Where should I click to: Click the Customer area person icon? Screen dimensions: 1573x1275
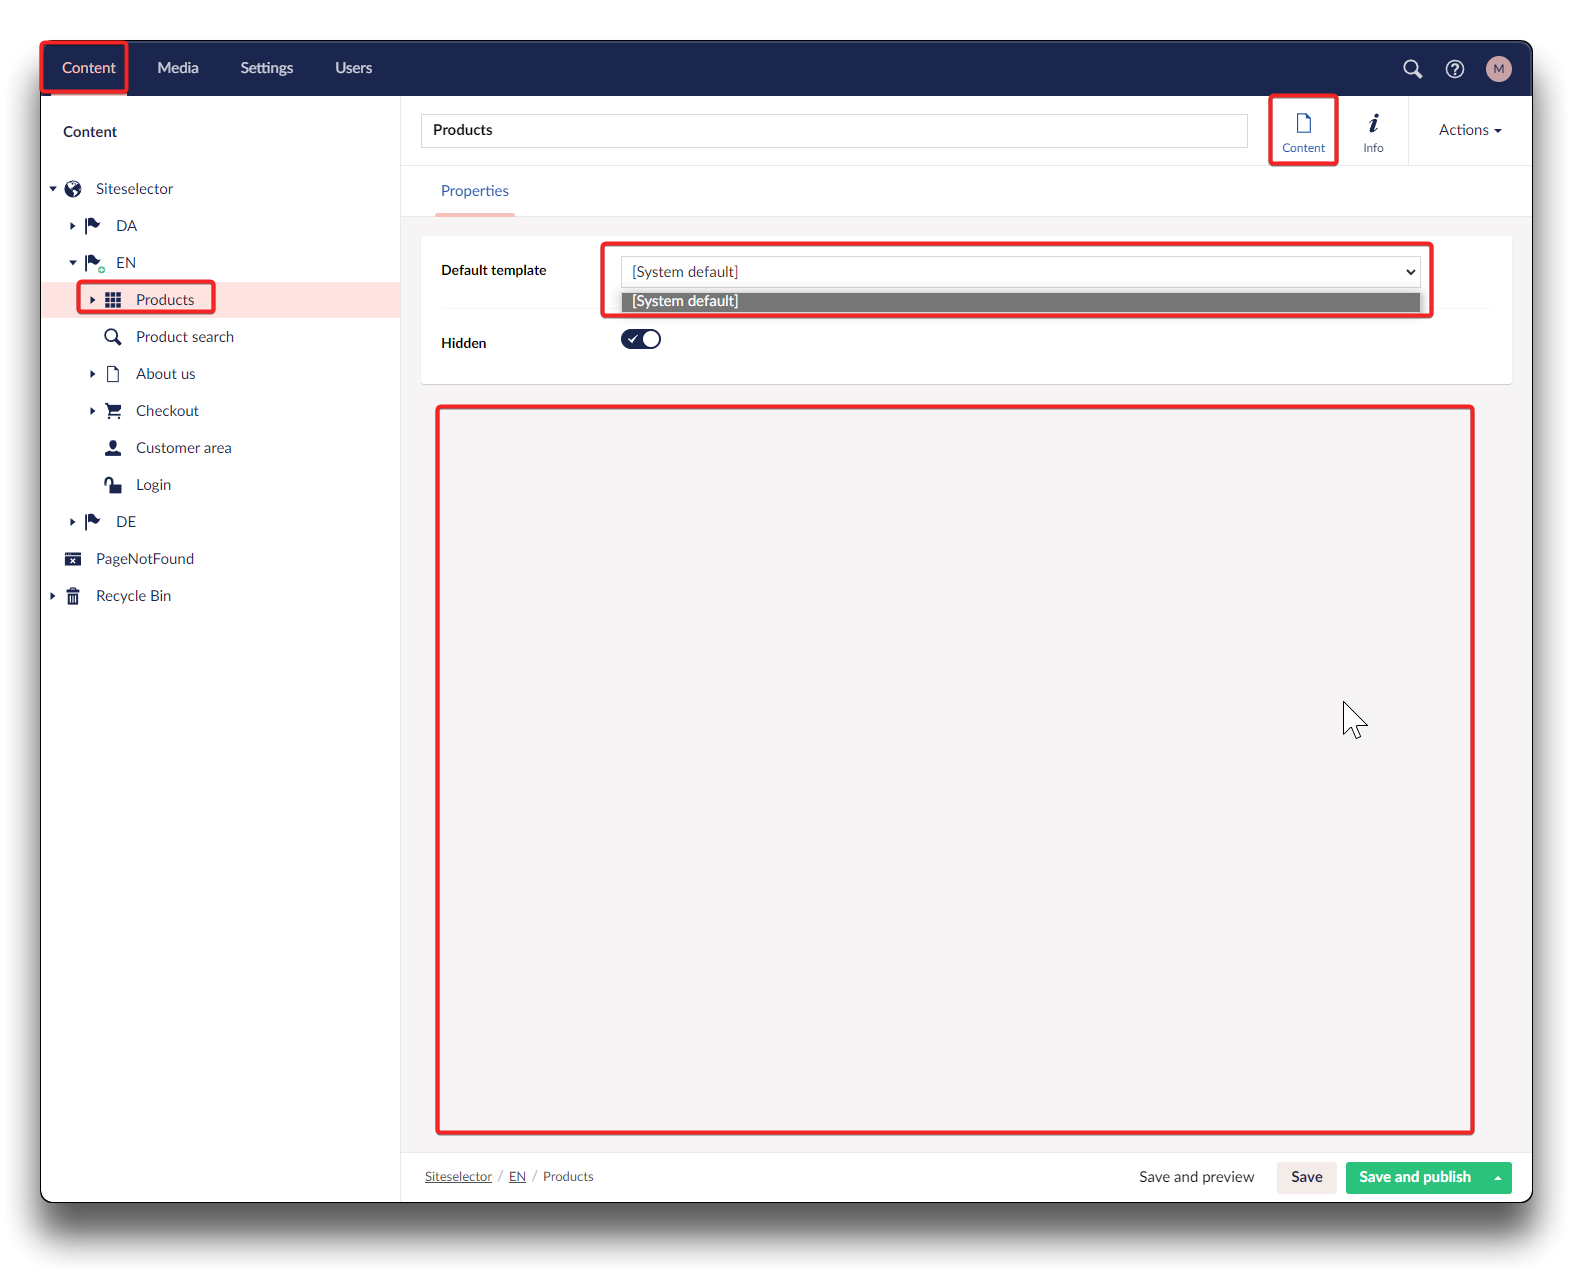coord(113,448)
